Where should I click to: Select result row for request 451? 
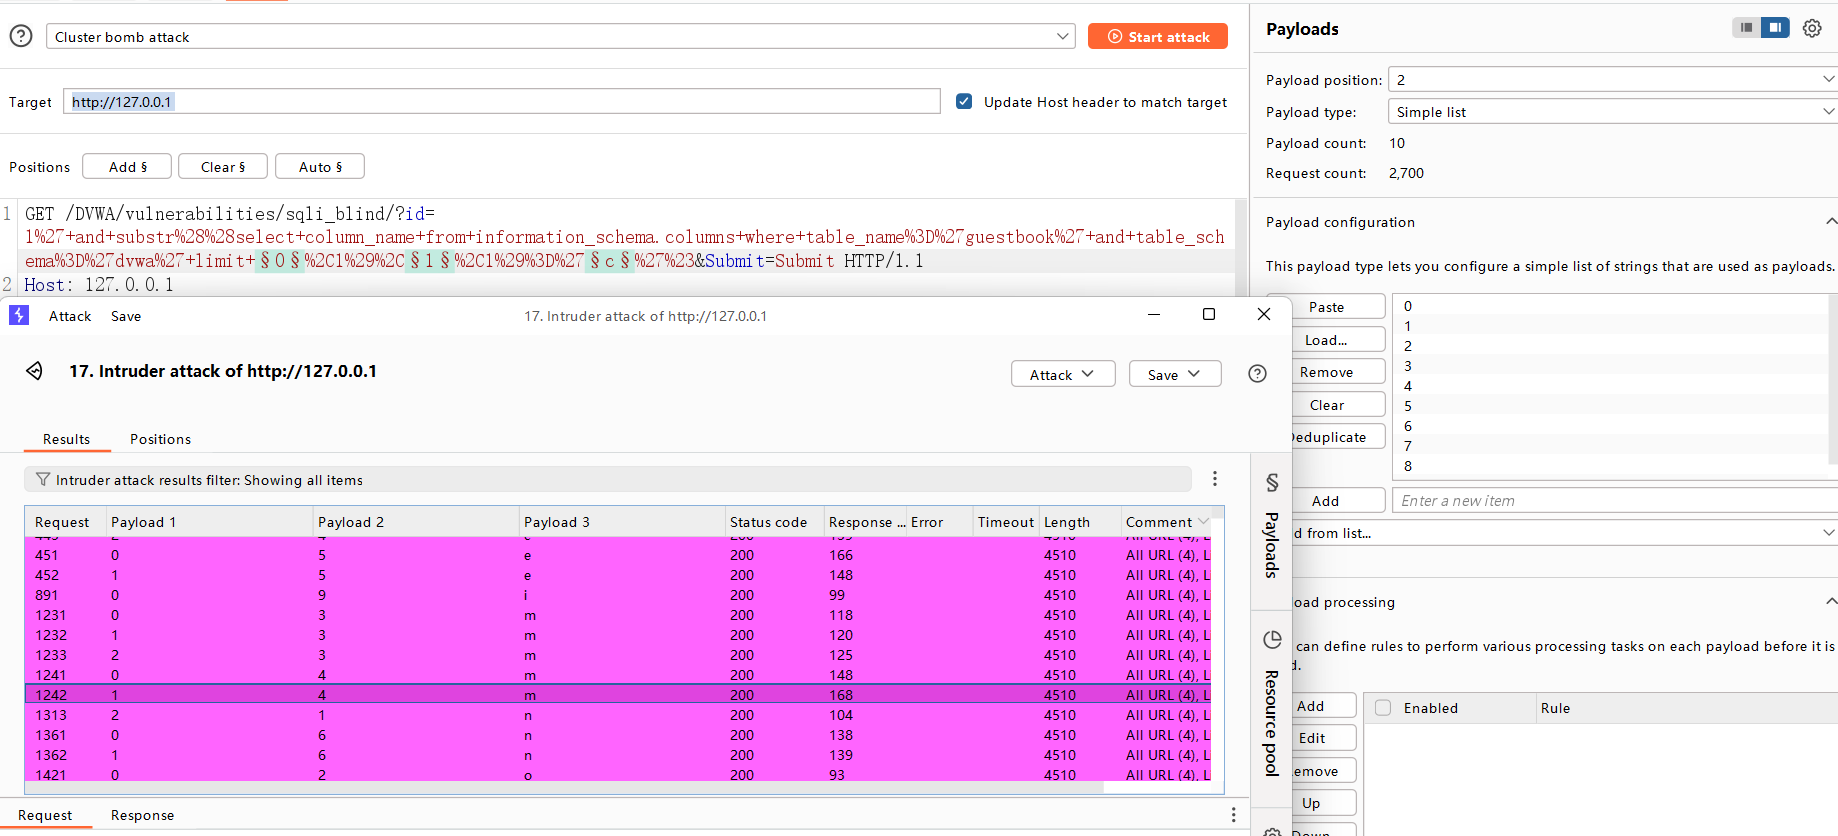click(617, 554)
